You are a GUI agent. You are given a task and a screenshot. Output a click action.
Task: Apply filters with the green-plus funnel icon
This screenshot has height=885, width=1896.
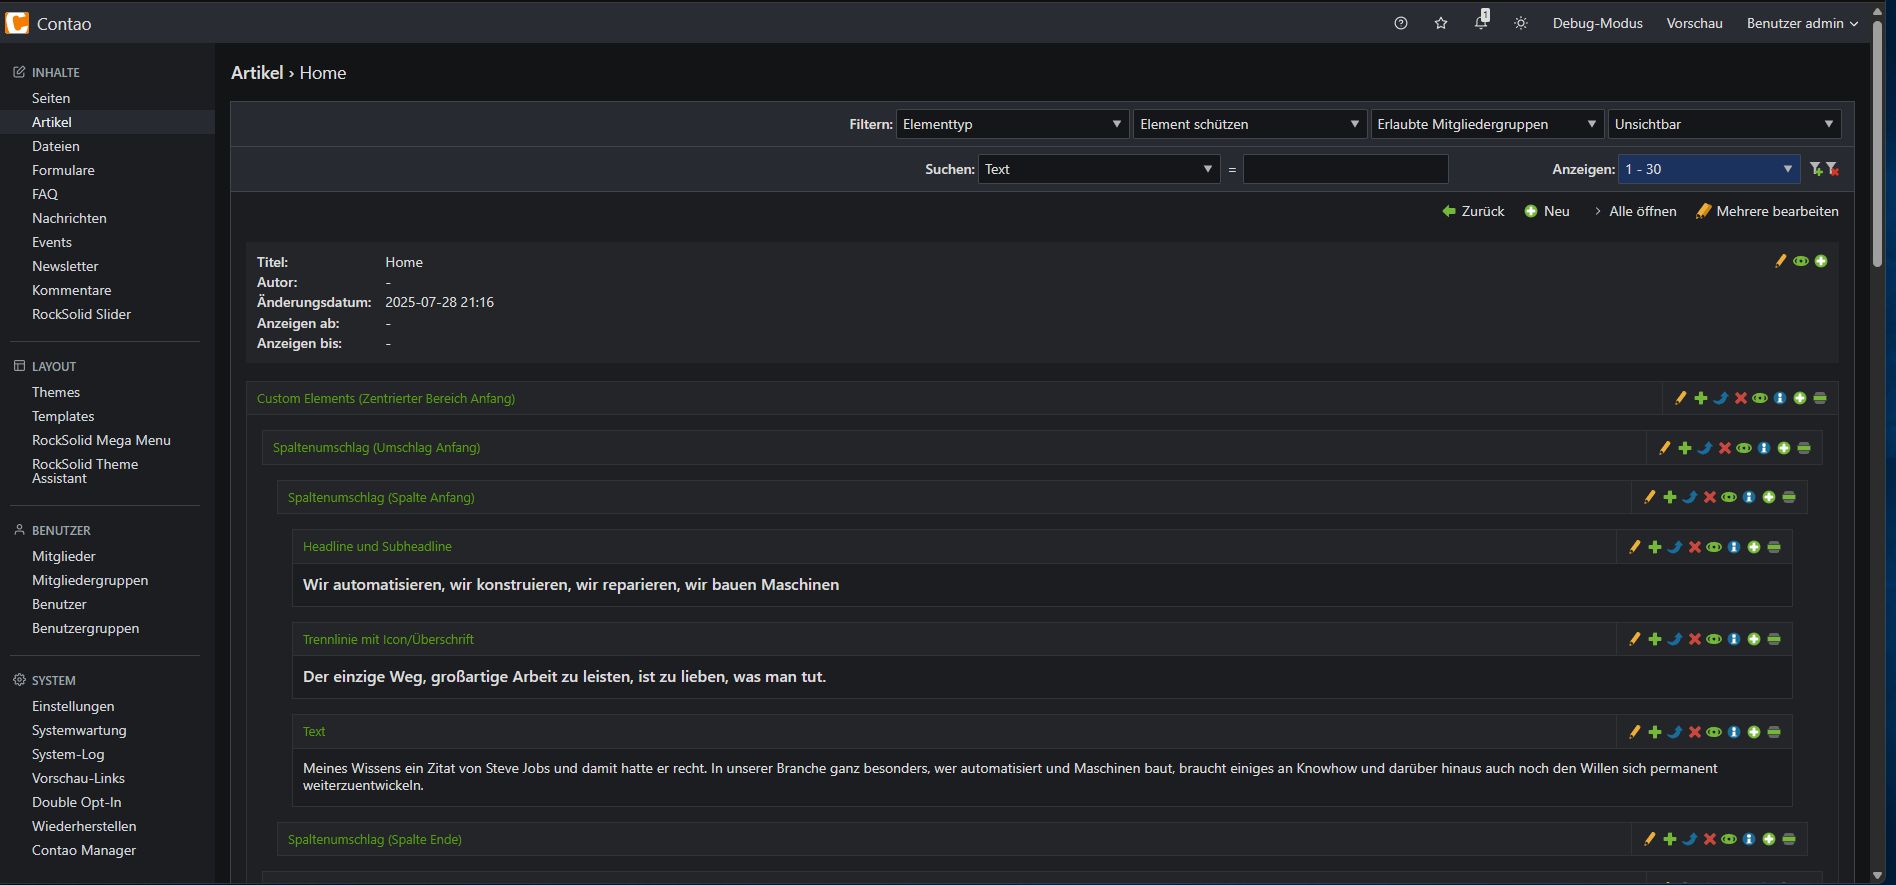(1816, 169)
